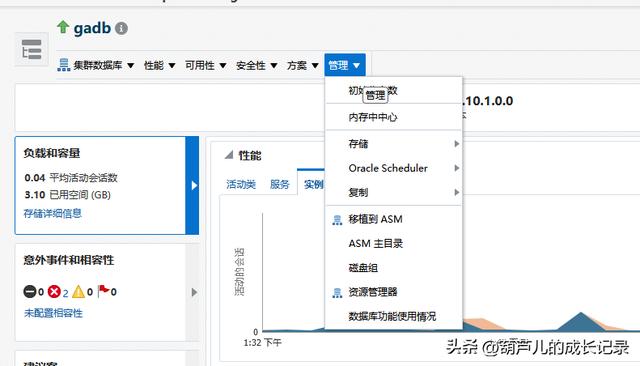Click the cluster database icon in menu bar
The height and width of the screenshot is (366, 640).
coord(64,65)
